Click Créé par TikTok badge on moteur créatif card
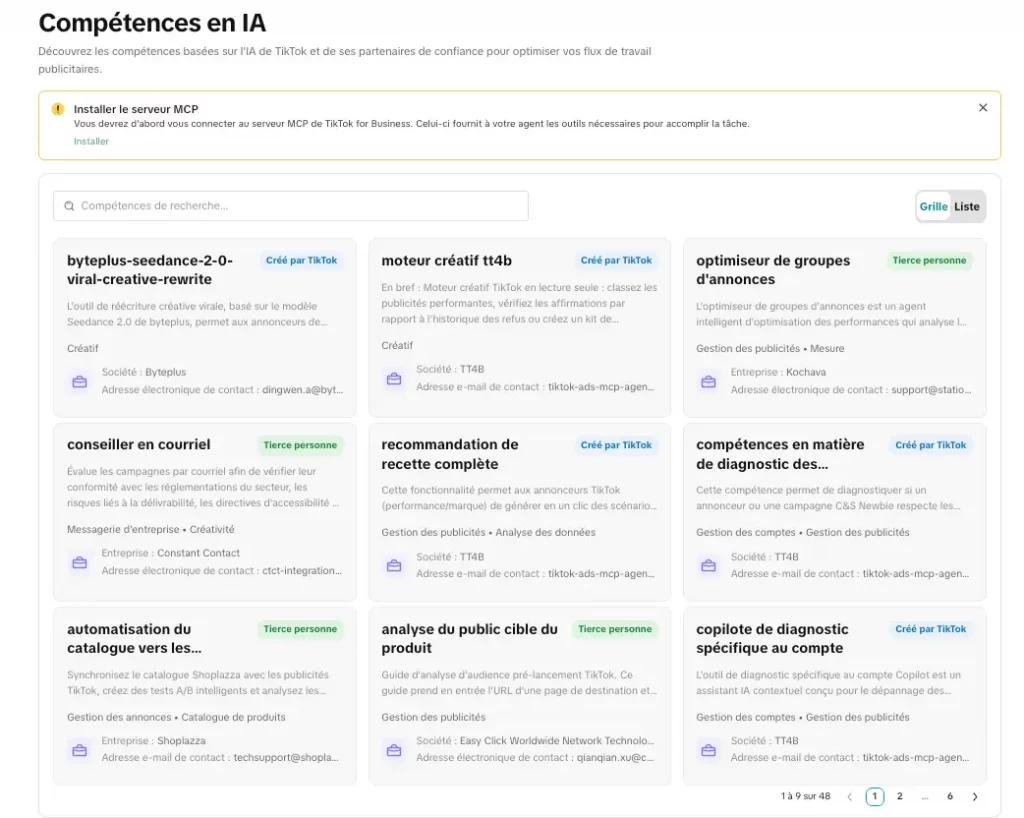Viewport: 1024px width, 818px height. coord(616,260)
